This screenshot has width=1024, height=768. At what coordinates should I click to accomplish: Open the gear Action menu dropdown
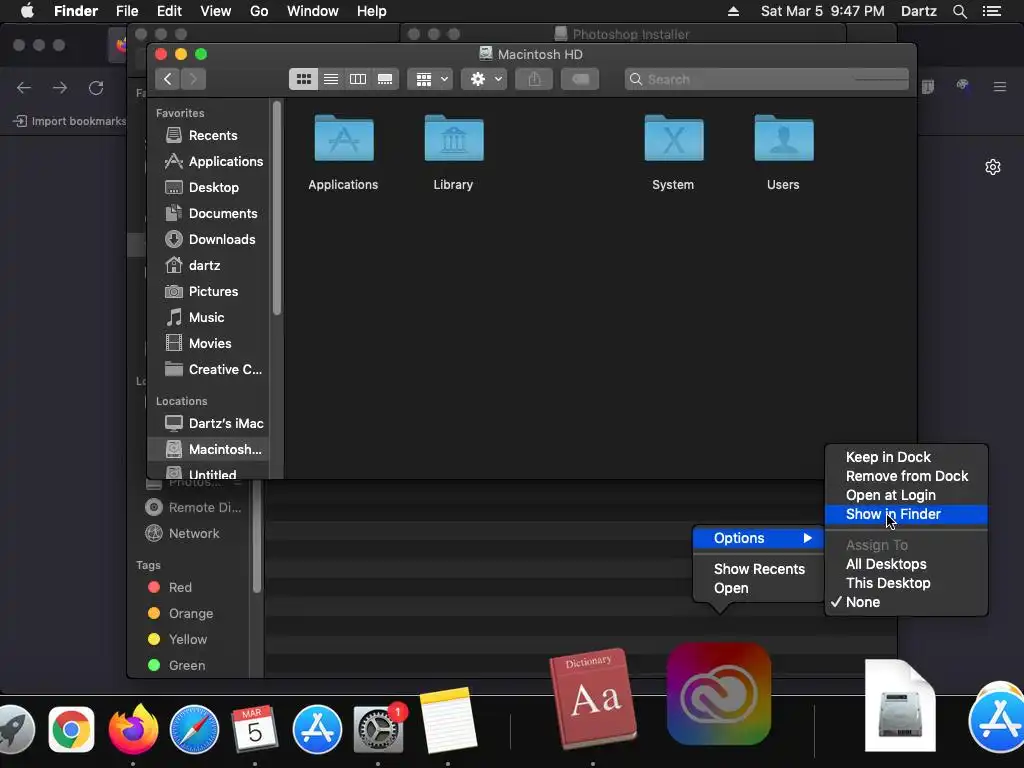484,79
